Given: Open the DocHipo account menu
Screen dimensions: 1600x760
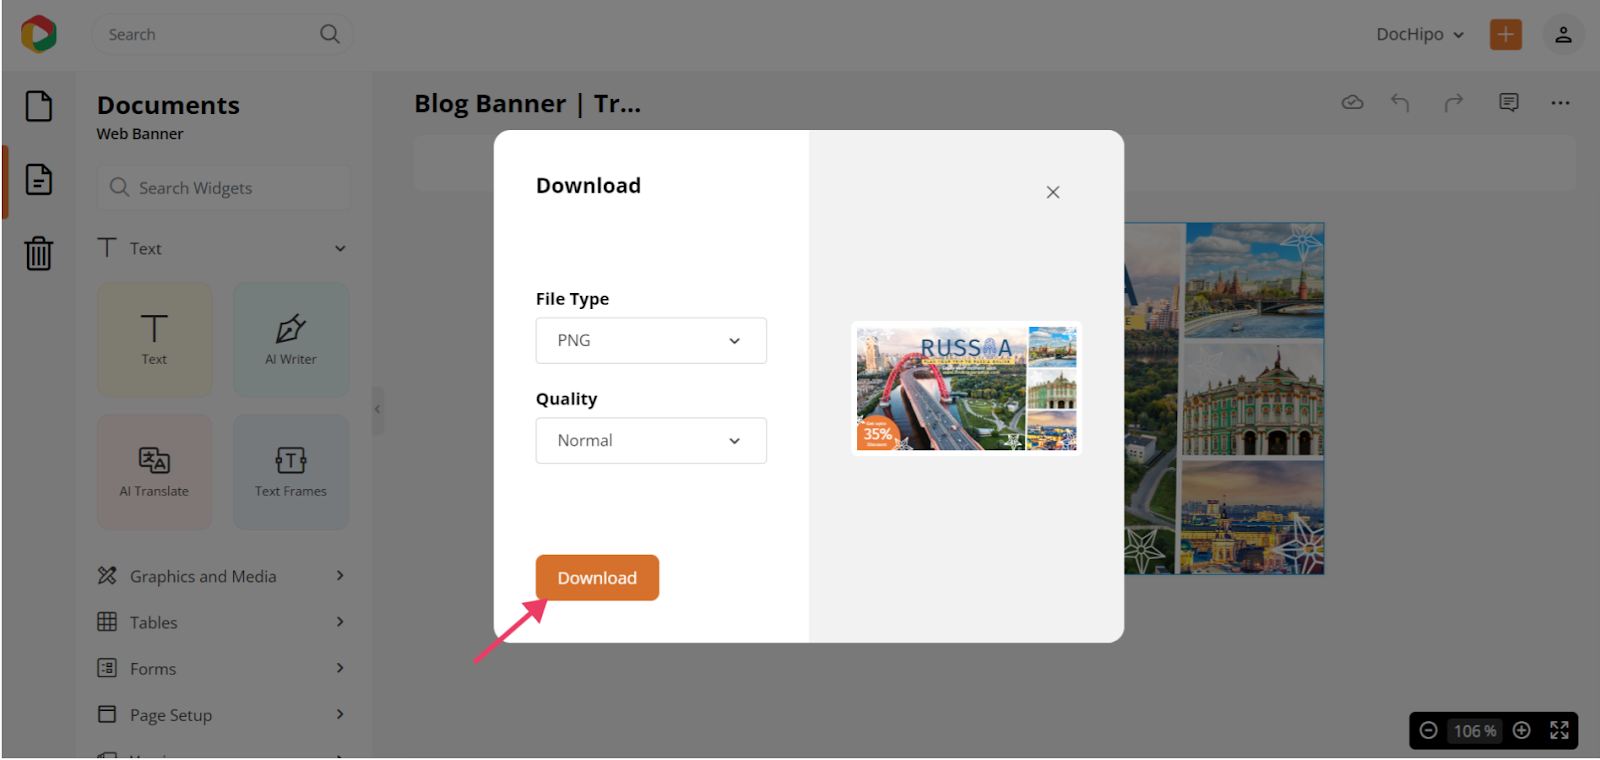Looking at the screenshot, I should 1419,34.
